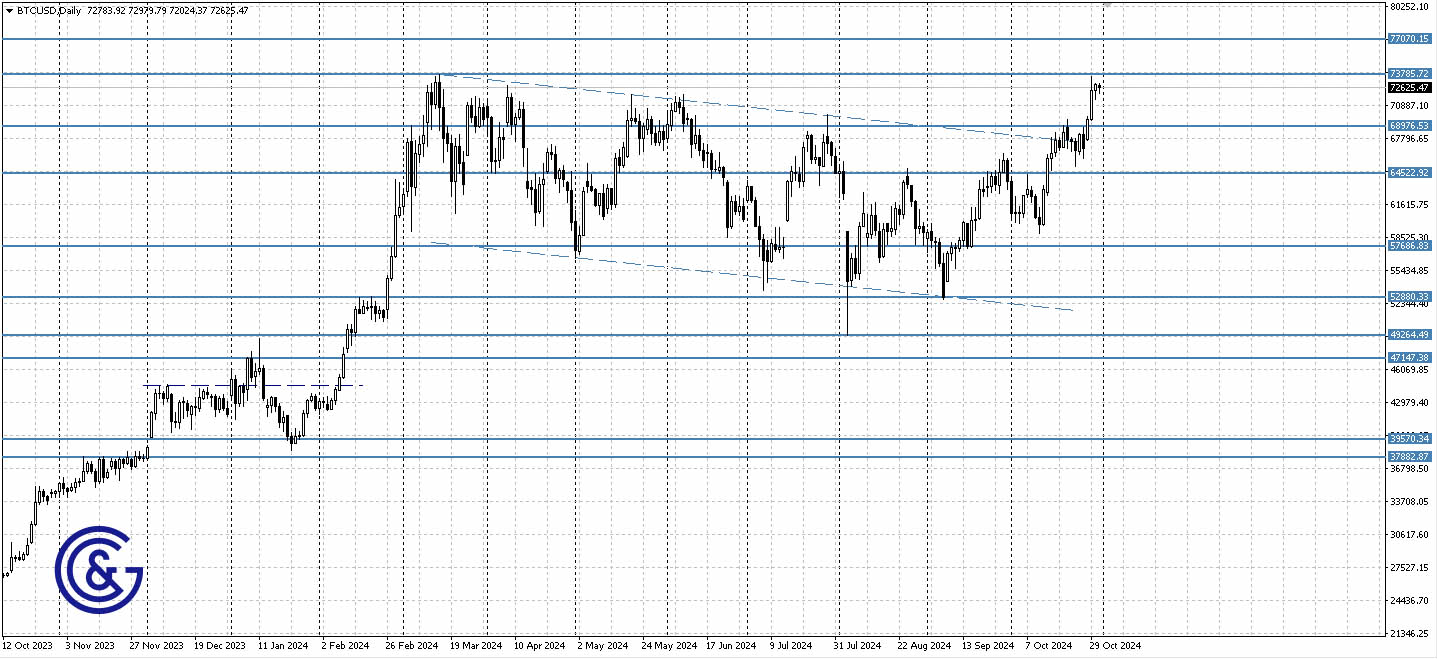1437x659 pixels.
Task: Click the triangle arrow before BTCUSD,Daily title
Action: [9, 10]
